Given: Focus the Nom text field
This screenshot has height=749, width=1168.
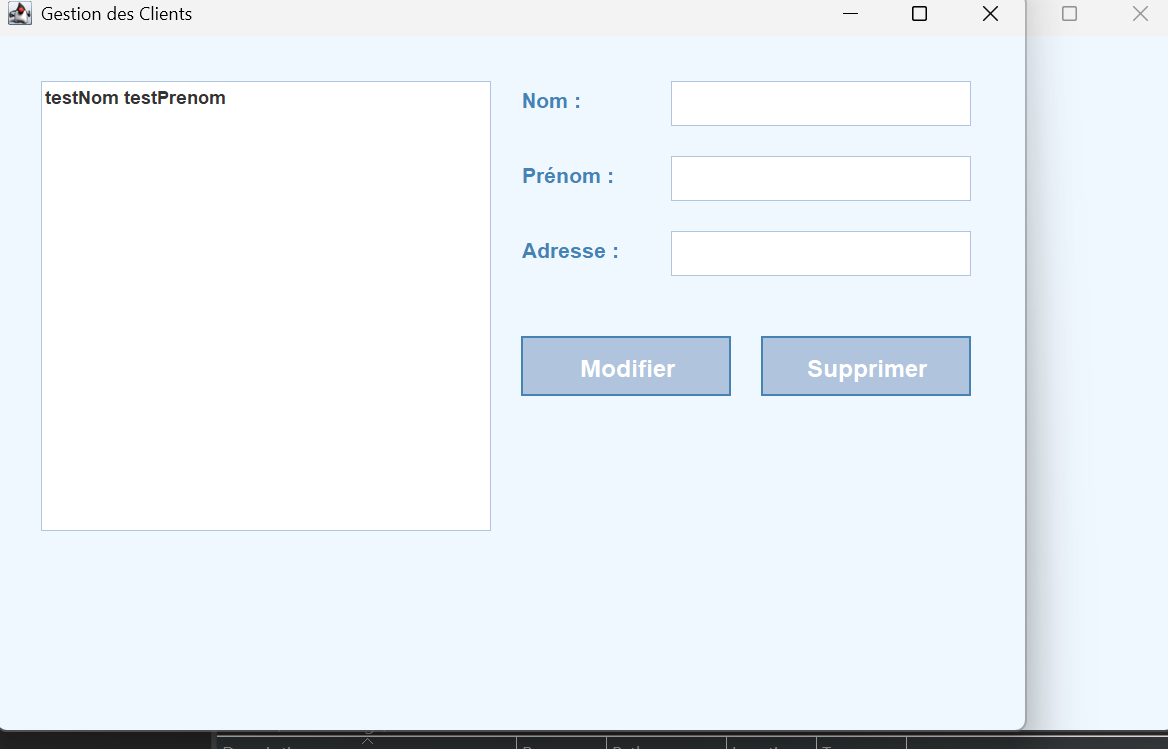Looking at the screenshot, I should click(820, 104).
